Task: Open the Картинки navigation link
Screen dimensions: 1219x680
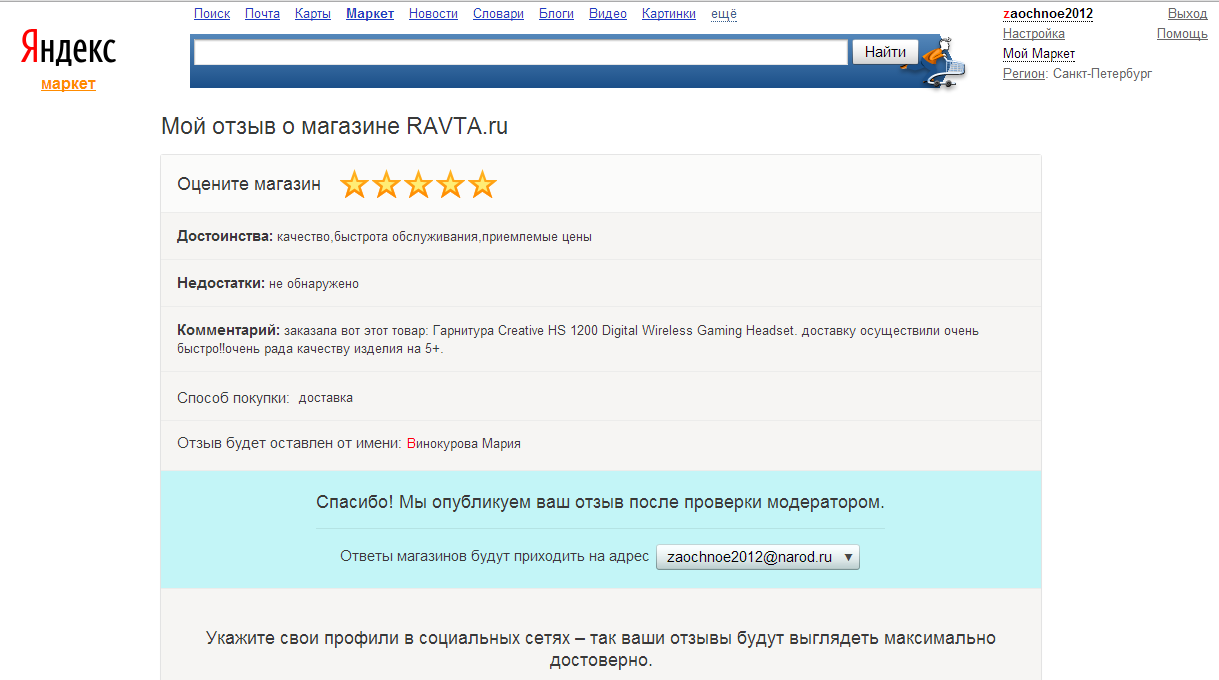Action: 669,14
